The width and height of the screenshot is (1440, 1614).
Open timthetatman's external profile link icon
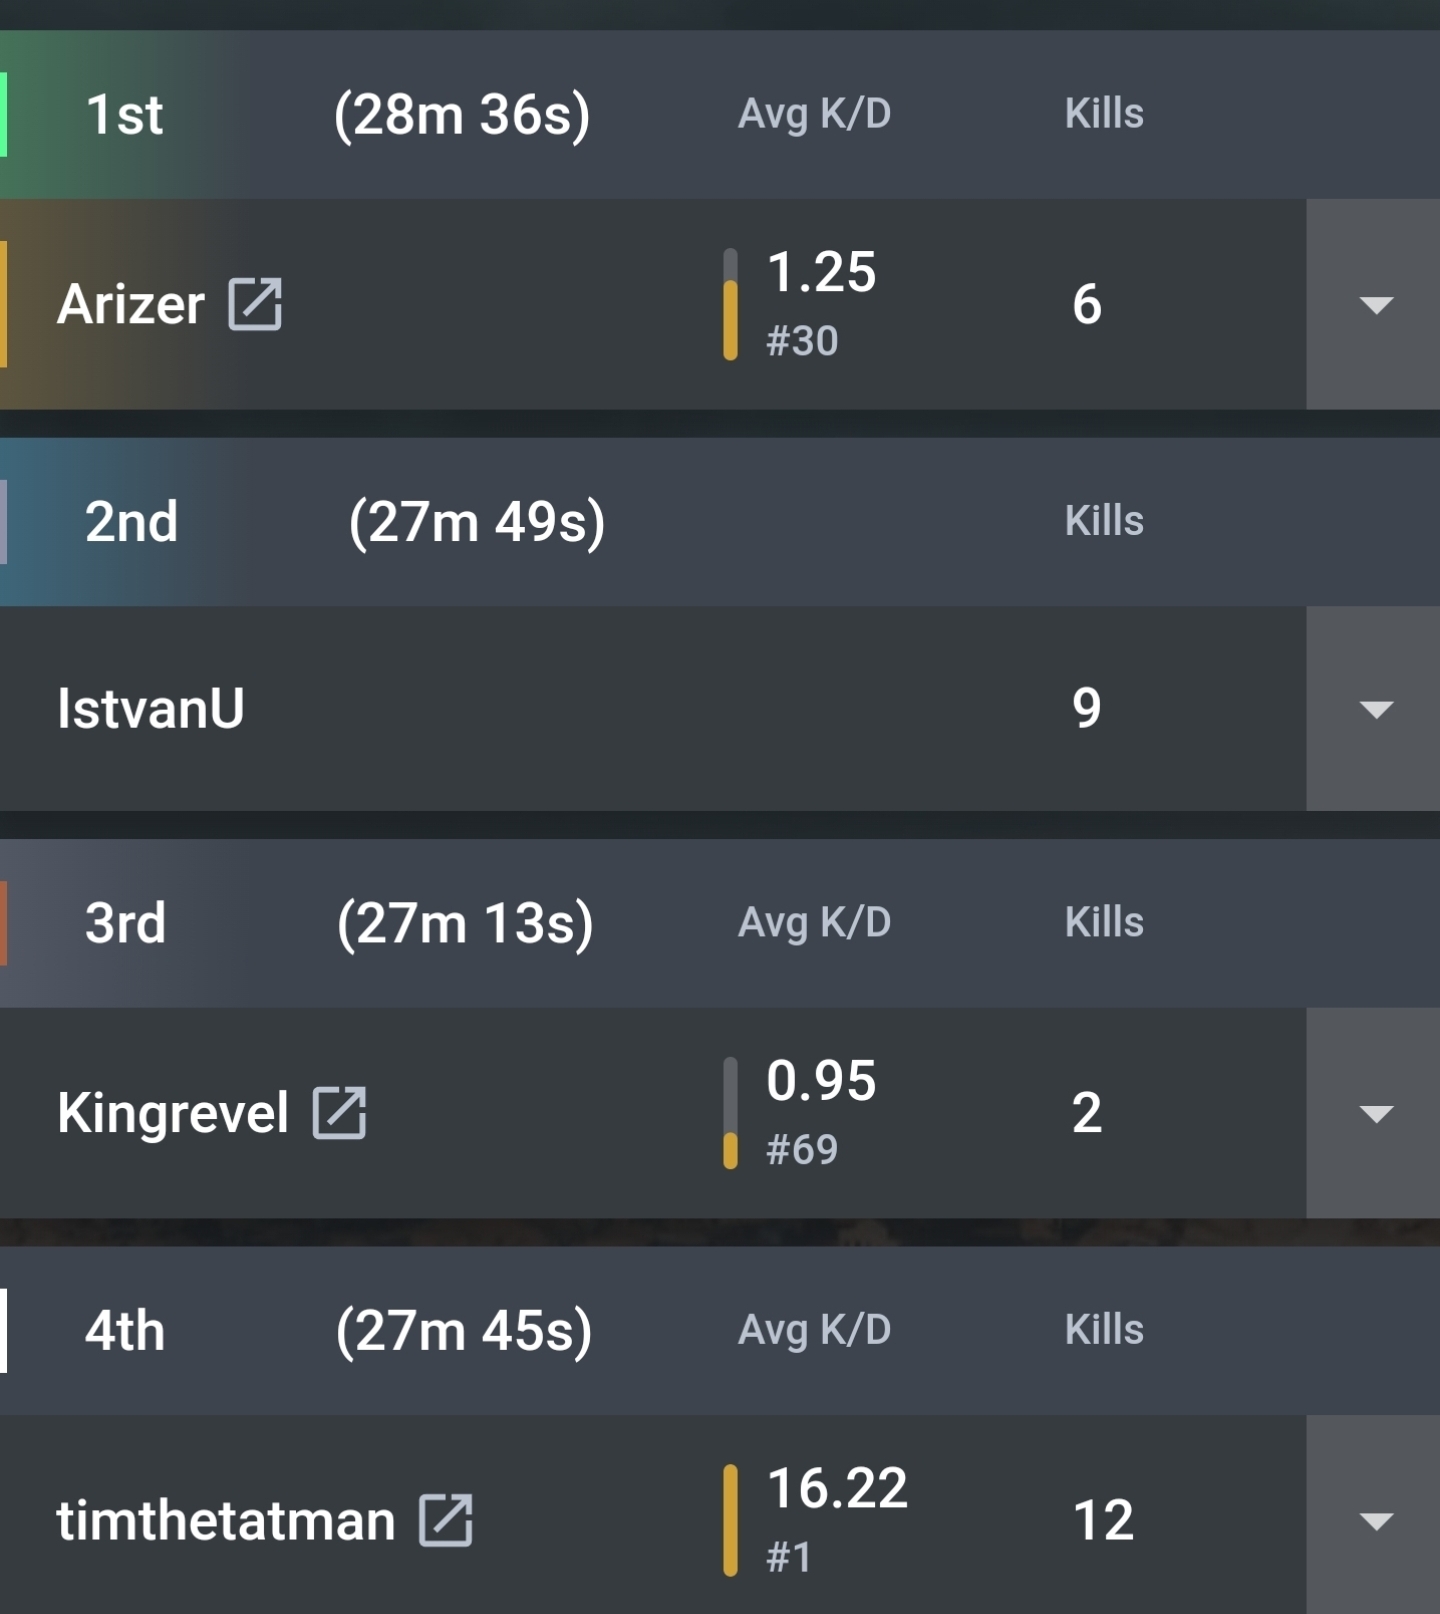[x=445, y=1520]
